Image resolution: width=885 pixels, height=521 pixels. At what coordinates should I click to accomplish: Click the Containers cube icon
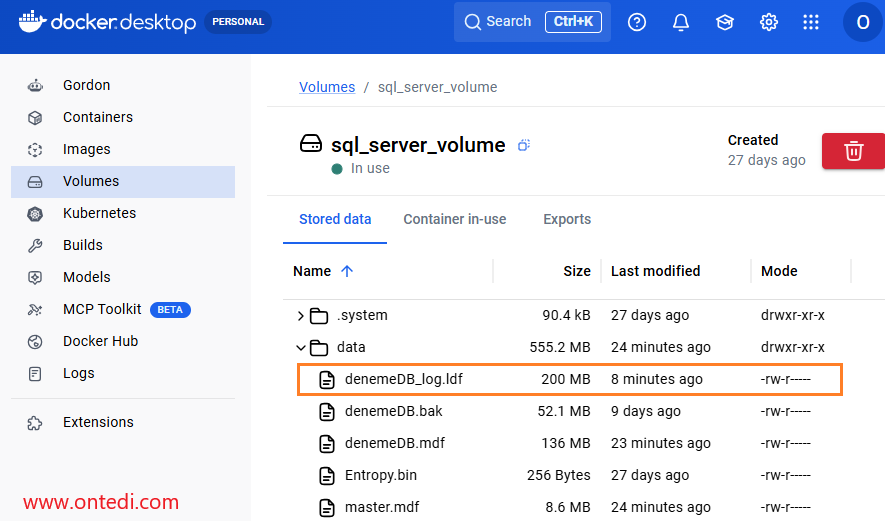[x=35, y=117]
